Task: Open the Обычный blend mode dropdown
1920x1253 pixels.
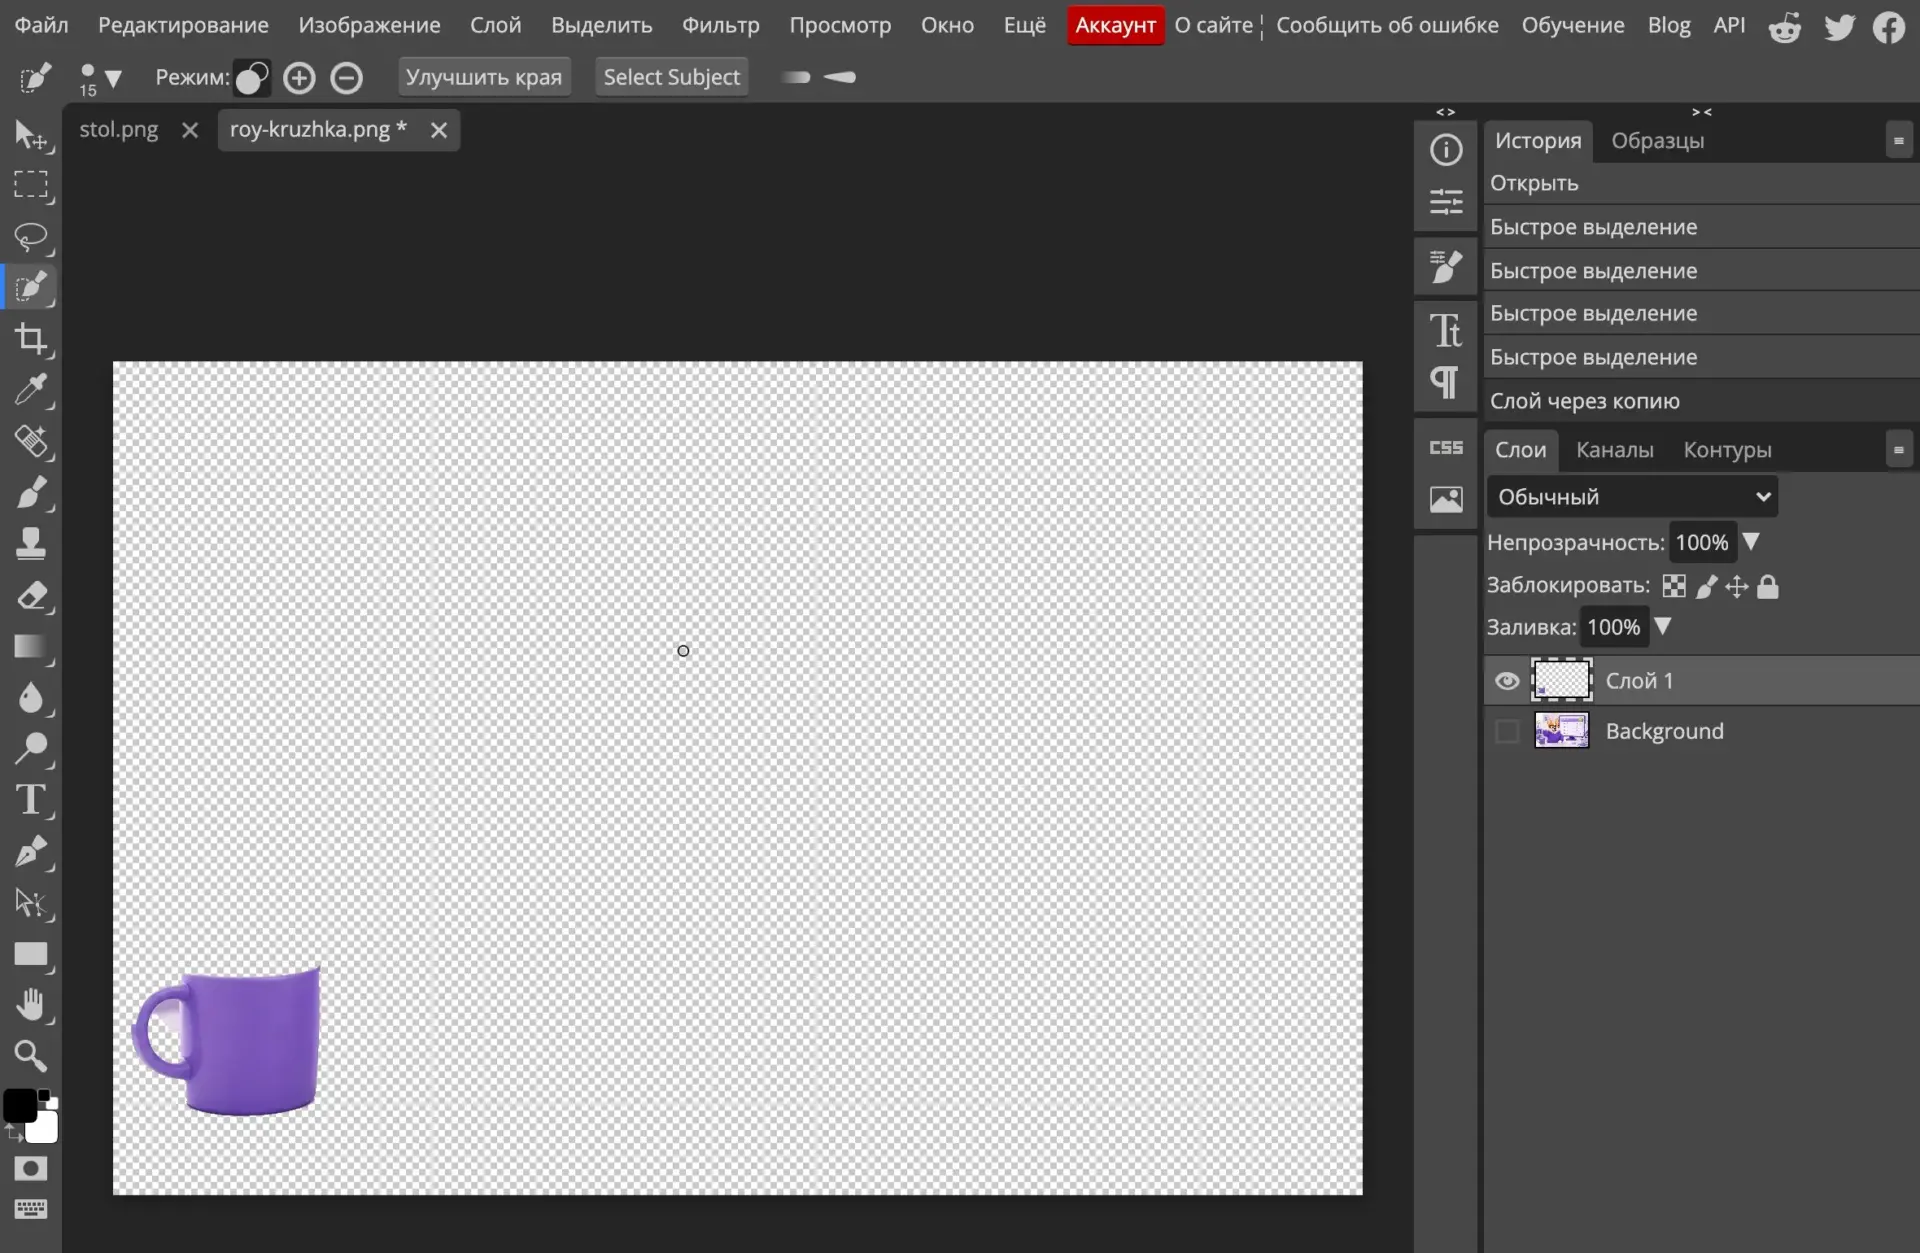Action: point(1632,497)
